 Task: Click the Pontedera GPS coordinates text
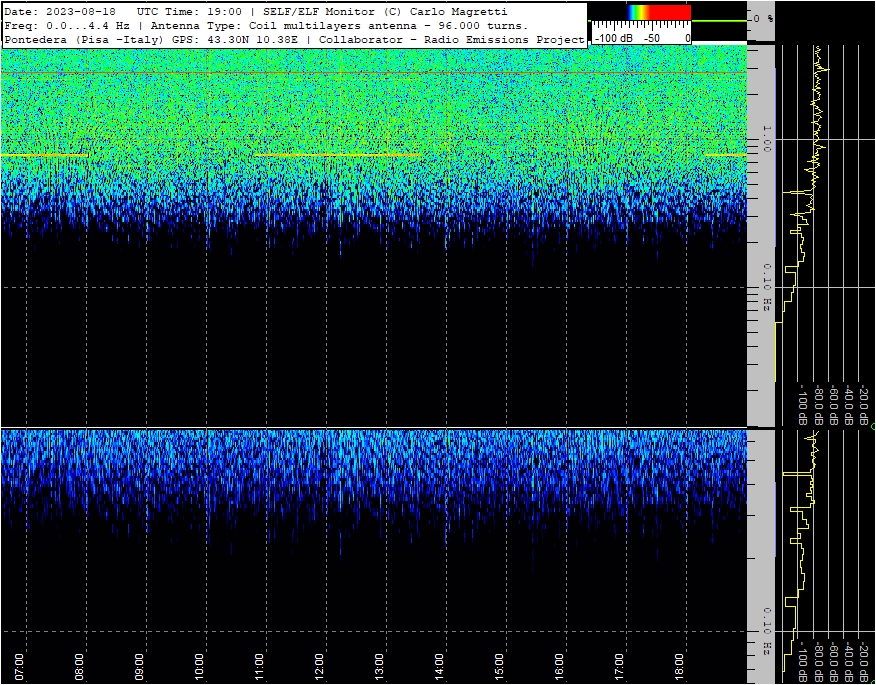pyautogui.click(x=151, y=40)
